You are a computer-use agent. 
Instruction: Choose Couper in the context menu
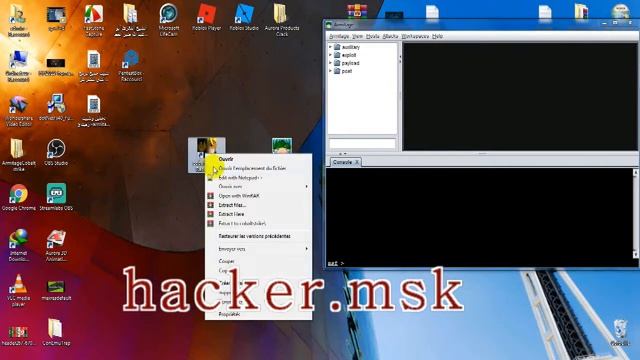tap(258, 261)
